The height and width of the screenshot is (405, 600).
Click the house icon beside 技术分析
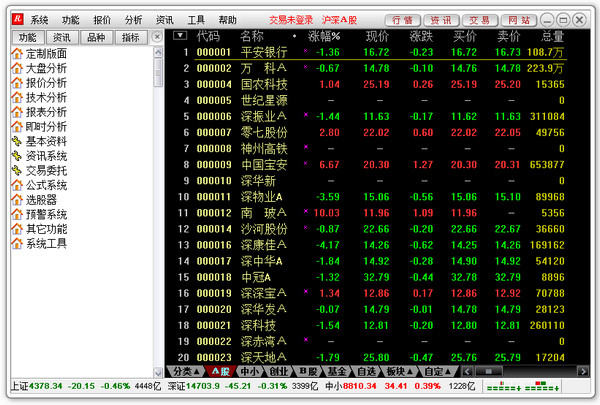click(17, 97)
